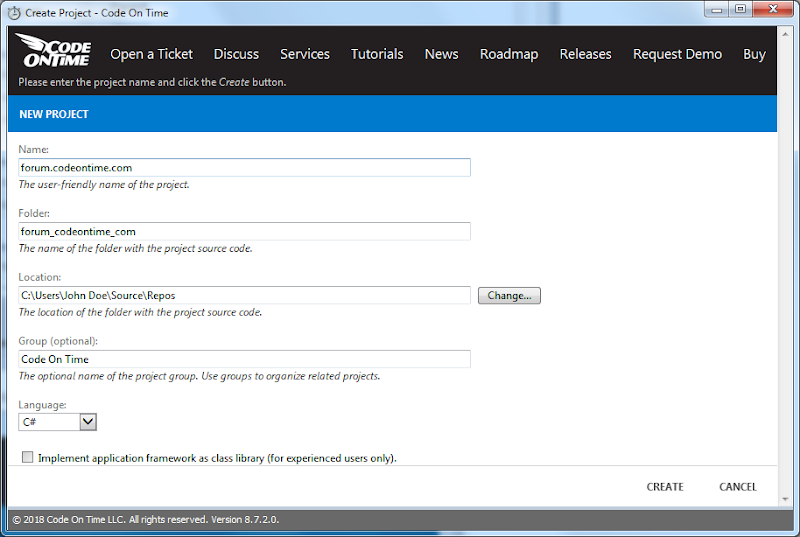Expand the Language dropdown arrow
This screenshot has width=800, height=537.
click(x=88, y=422)
